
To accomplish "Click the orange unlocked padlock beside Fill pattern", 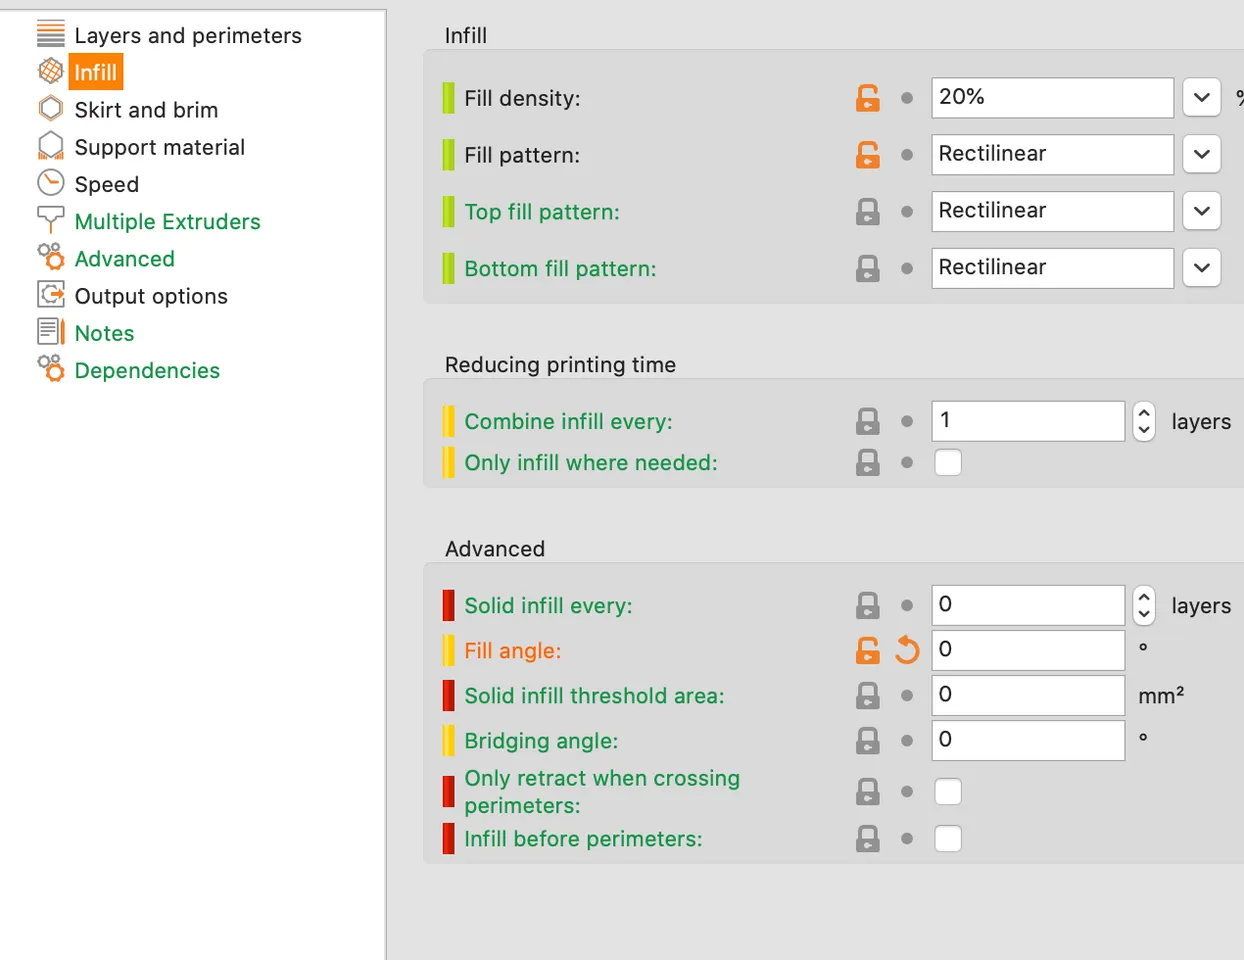I will [868, 155].
